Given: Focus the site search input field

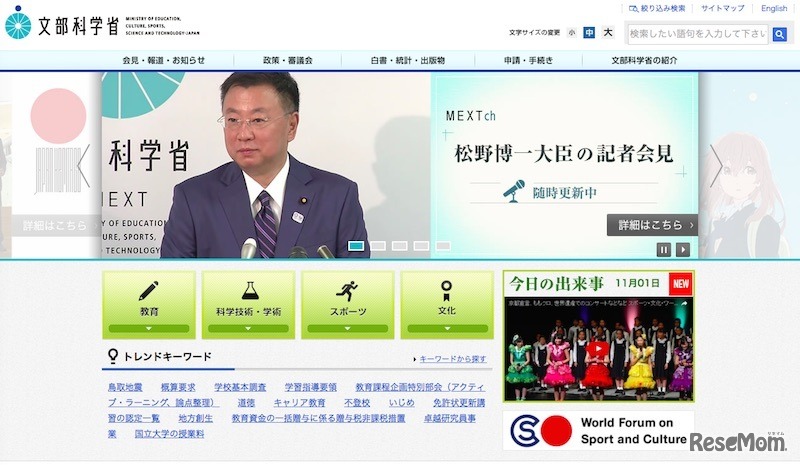Looking at the screenshot, I should 698,34.
